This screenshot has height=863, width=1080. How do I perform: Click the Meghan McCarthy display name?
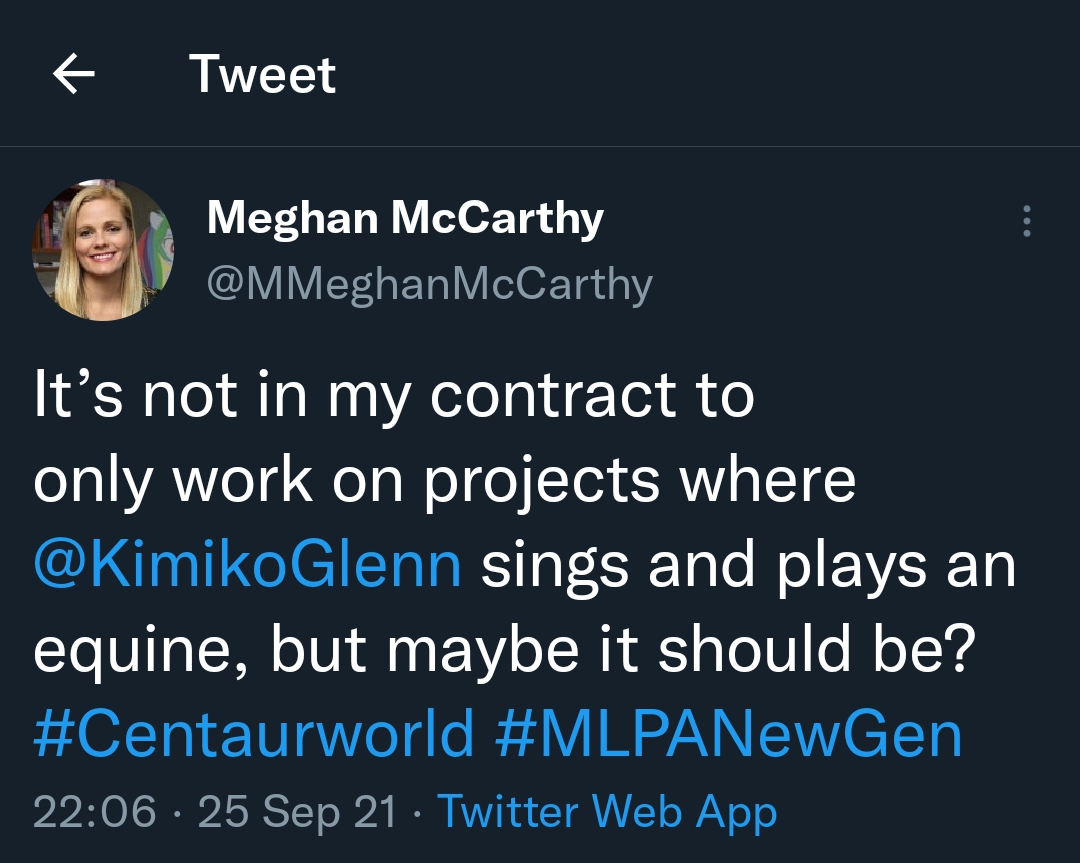(x=405, y=217)
